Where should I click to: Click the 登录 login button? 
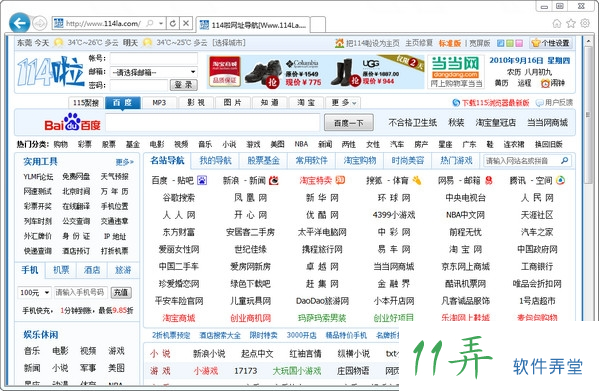click(x=183, y=85)
